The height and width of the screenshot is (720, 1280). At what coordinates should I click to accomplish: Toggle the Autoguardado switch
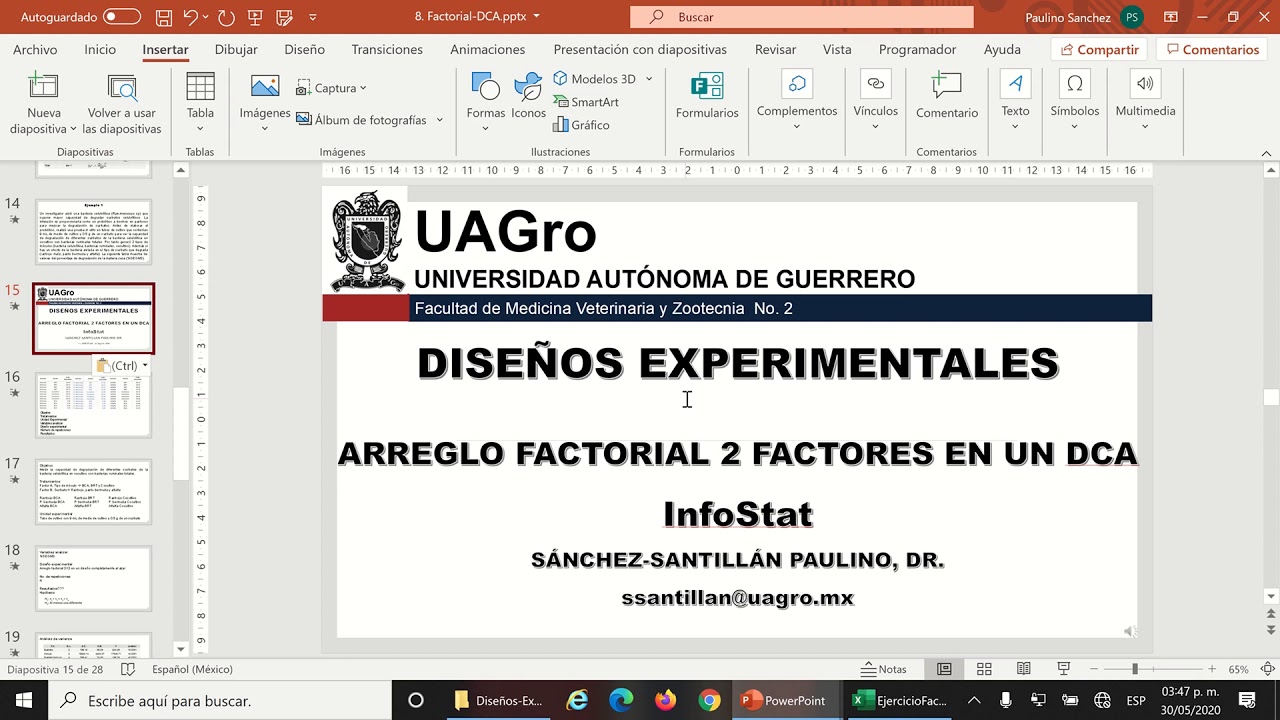click(122, 17)
